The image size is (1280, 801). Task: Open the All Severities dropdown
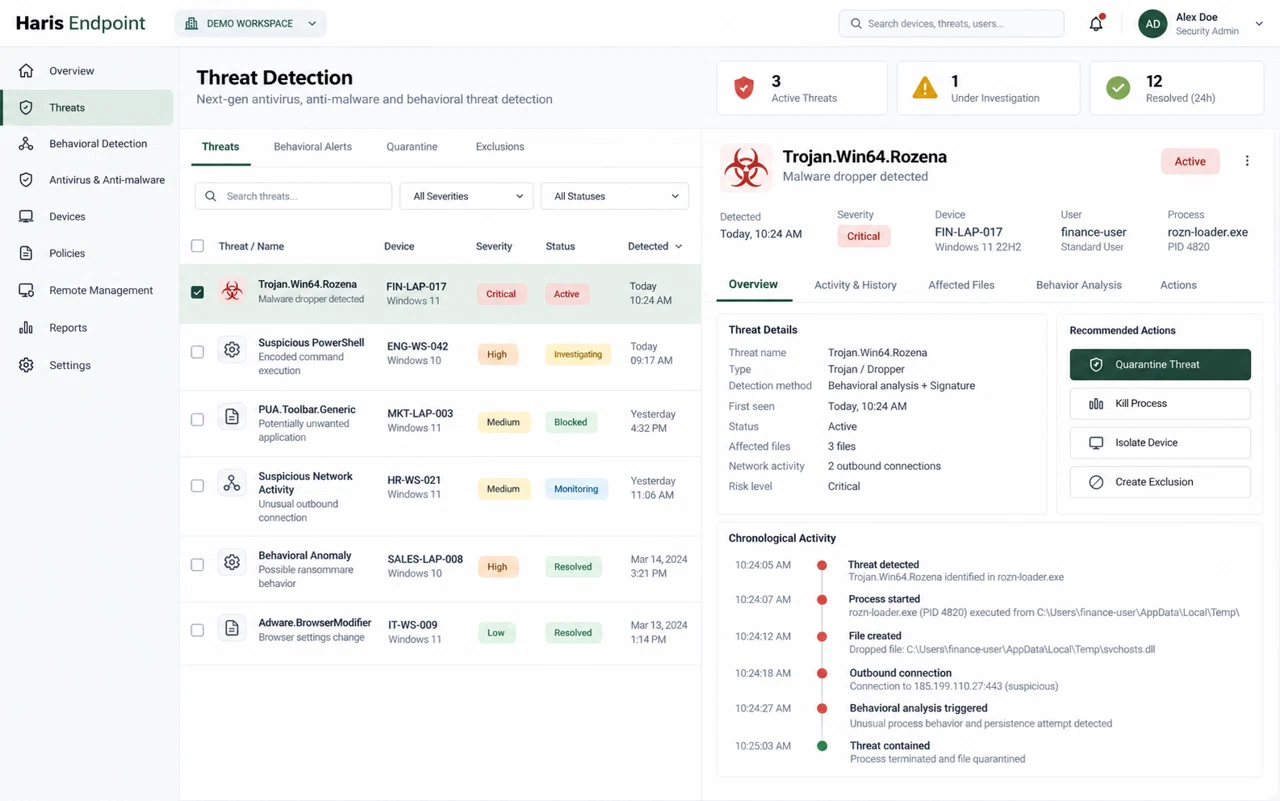click(466, 196)
